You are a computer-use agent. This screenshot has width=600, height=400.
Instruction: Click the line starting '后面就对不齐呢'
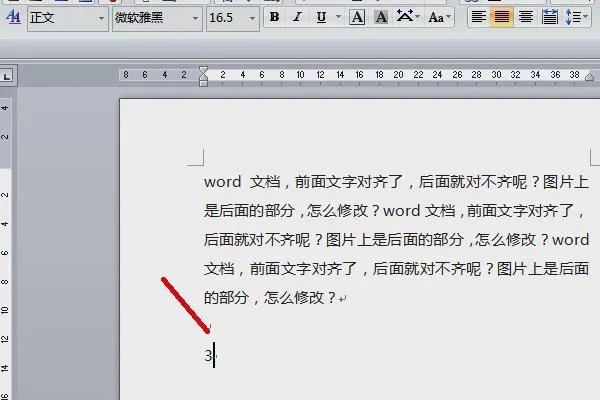pyautogui.click(x=396, y=240)
